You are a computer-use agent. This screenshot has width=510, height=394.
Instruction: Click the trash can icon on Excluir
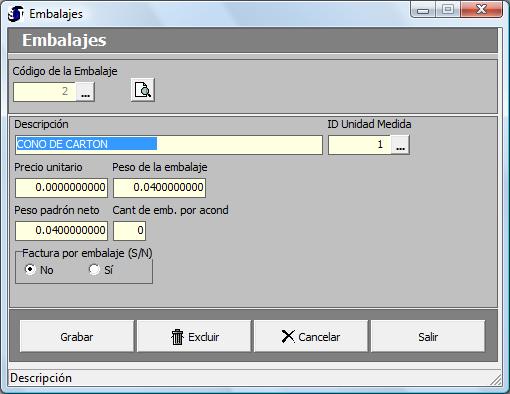coord(177,337)
